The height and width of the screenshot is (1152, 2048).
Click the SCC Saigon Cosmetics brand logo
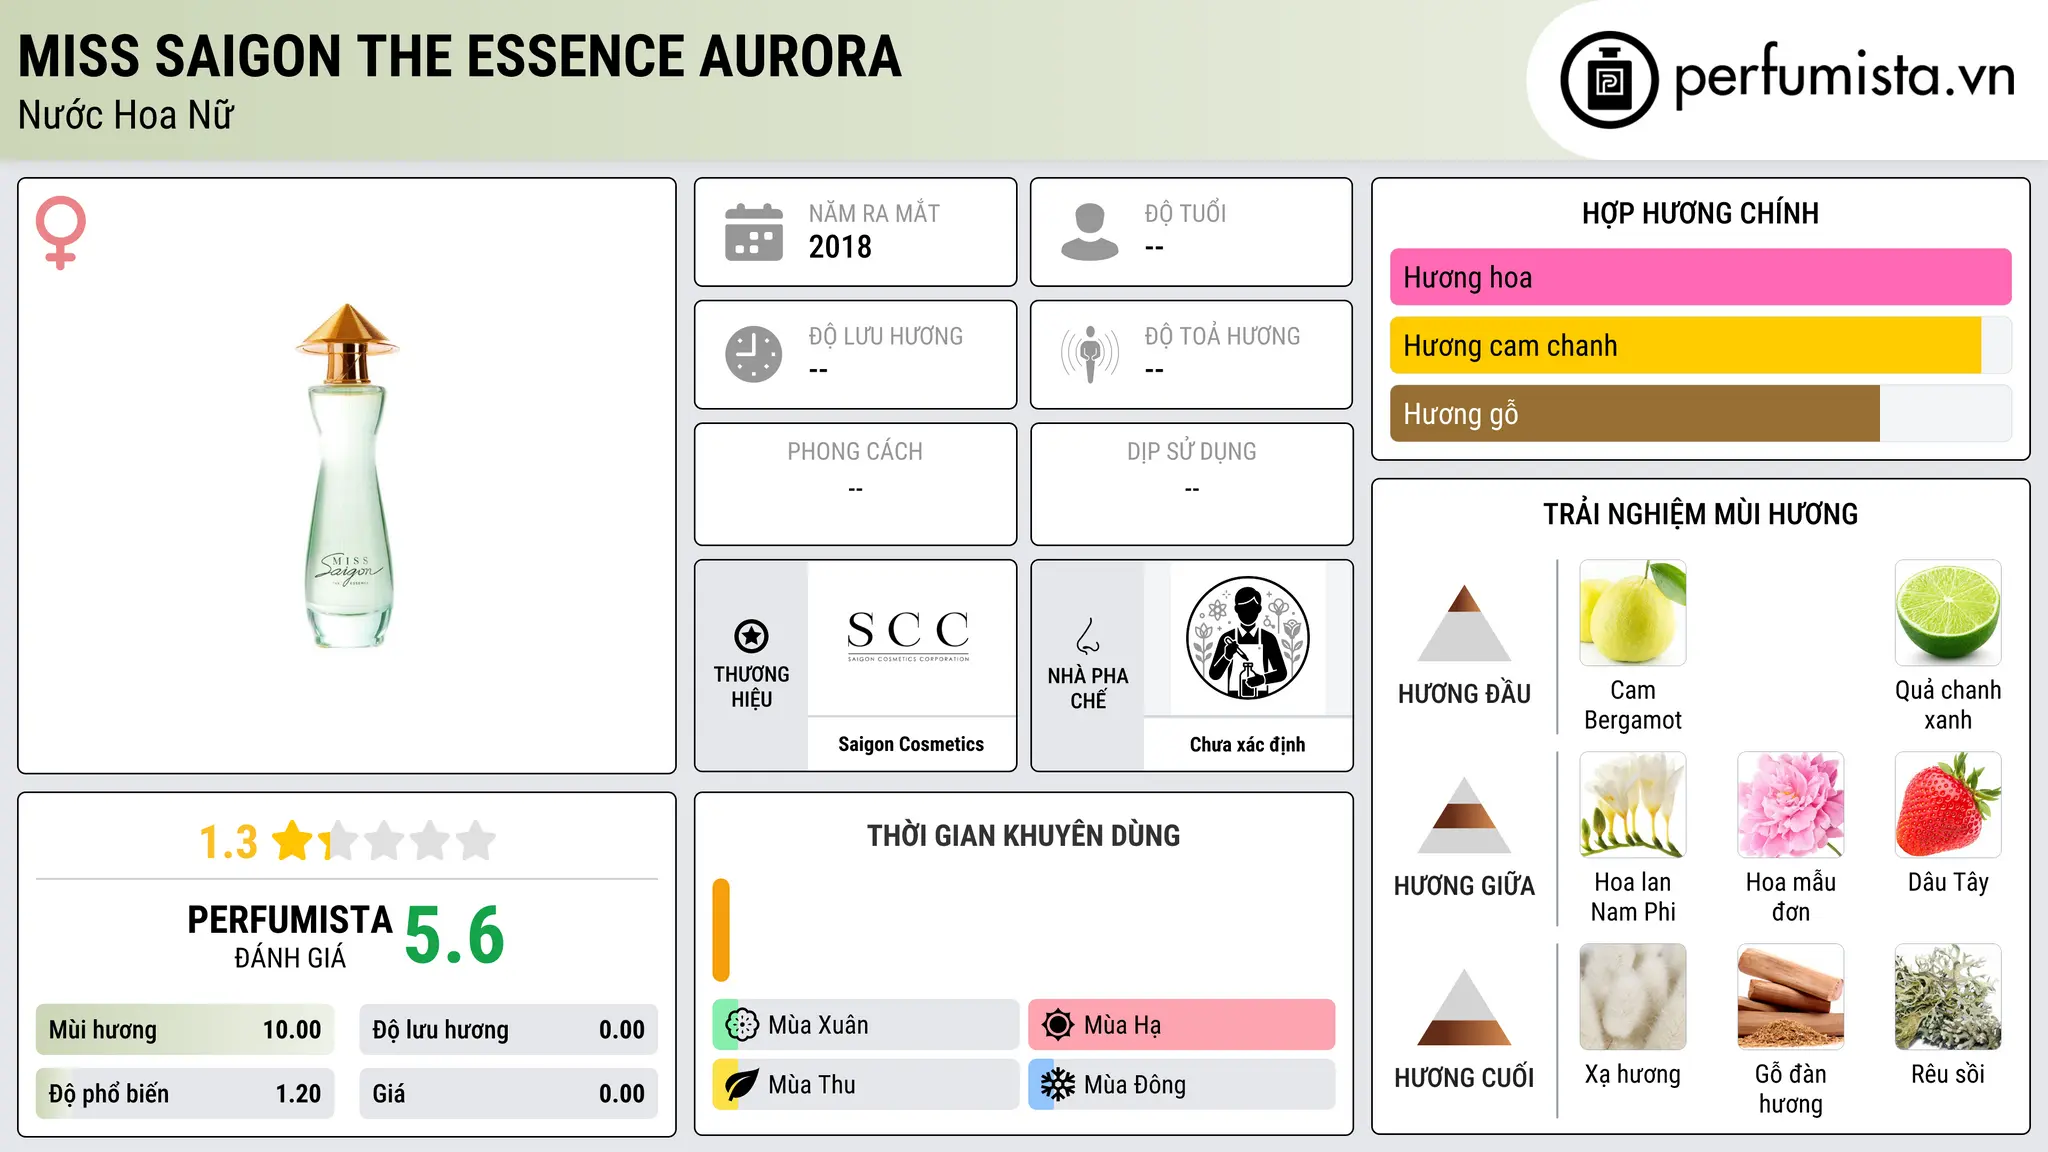coord(909,636)
